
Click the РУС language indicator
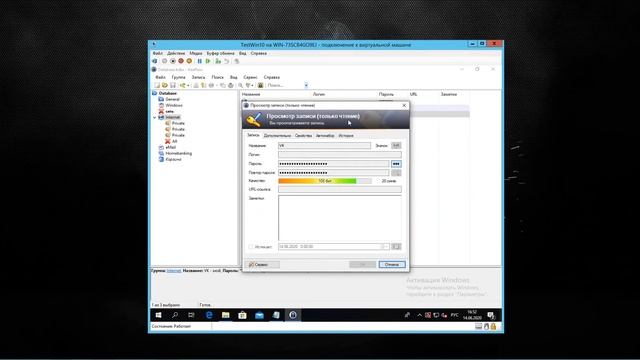click(x=454, y=315)
